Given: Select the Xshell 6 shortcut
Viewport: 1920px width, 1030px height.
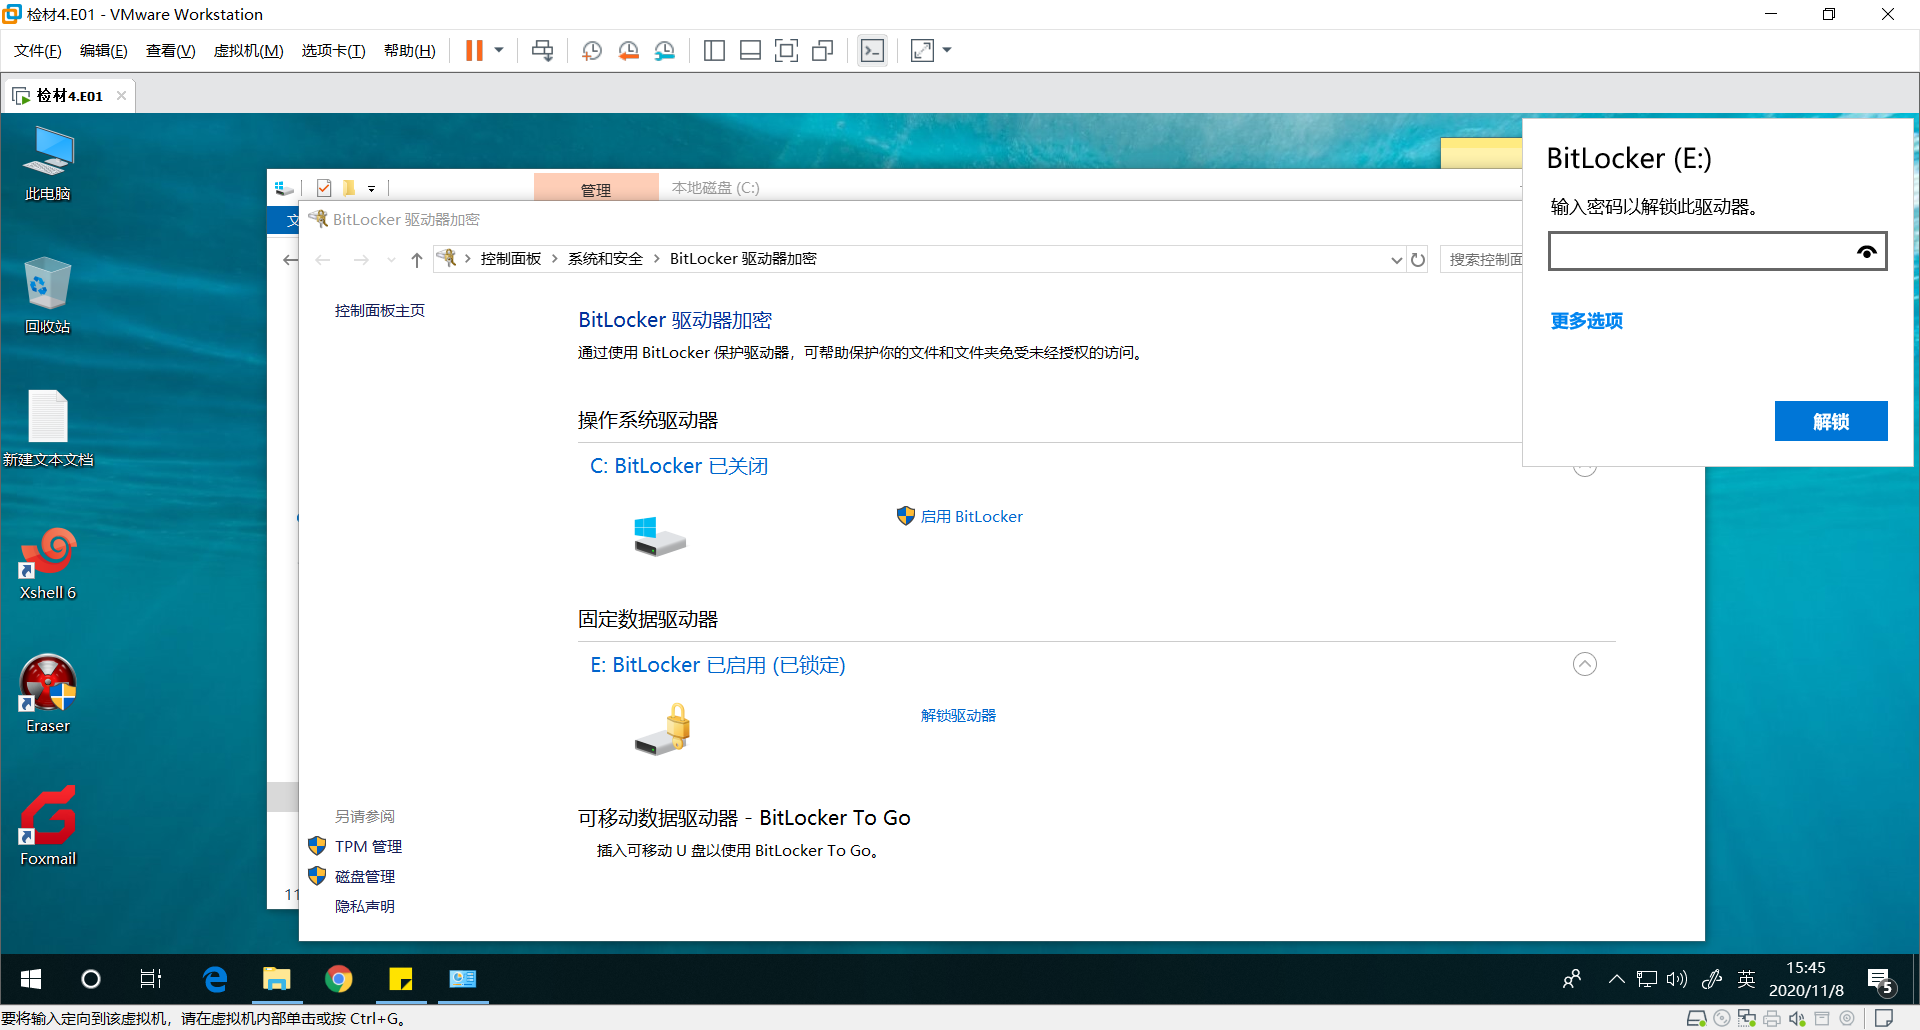Looking at the screenshot, I should pos(48,563).
